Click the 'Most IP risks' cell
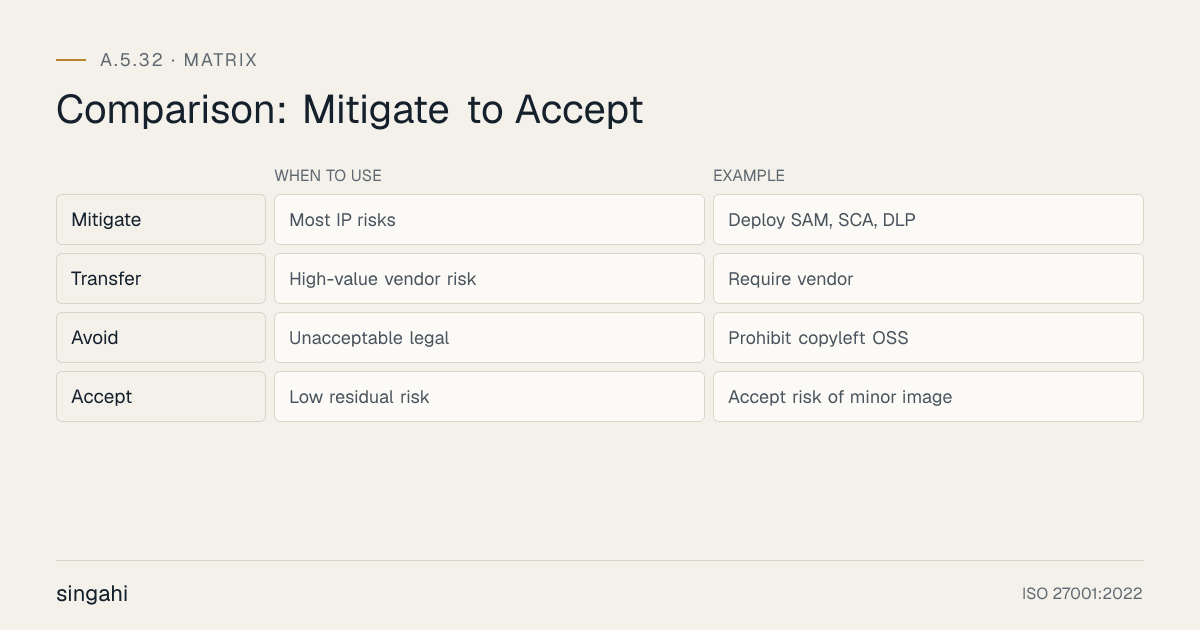Screen dimensions: 1200x630 (489, 220)
